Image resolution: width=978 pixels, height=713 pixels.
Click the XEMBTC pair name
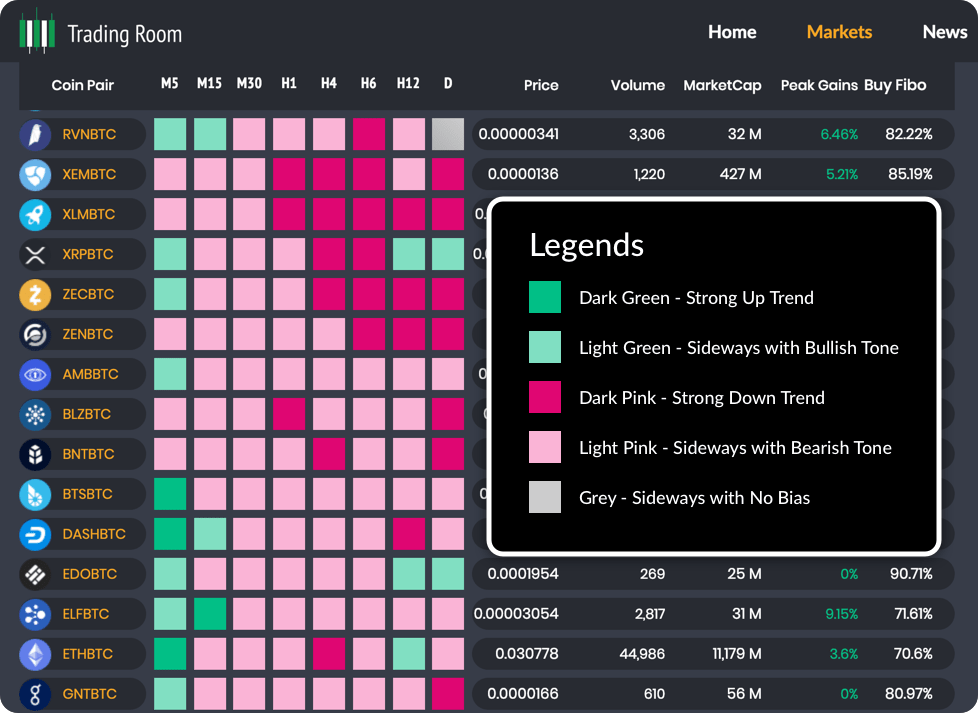pos(89,174)
